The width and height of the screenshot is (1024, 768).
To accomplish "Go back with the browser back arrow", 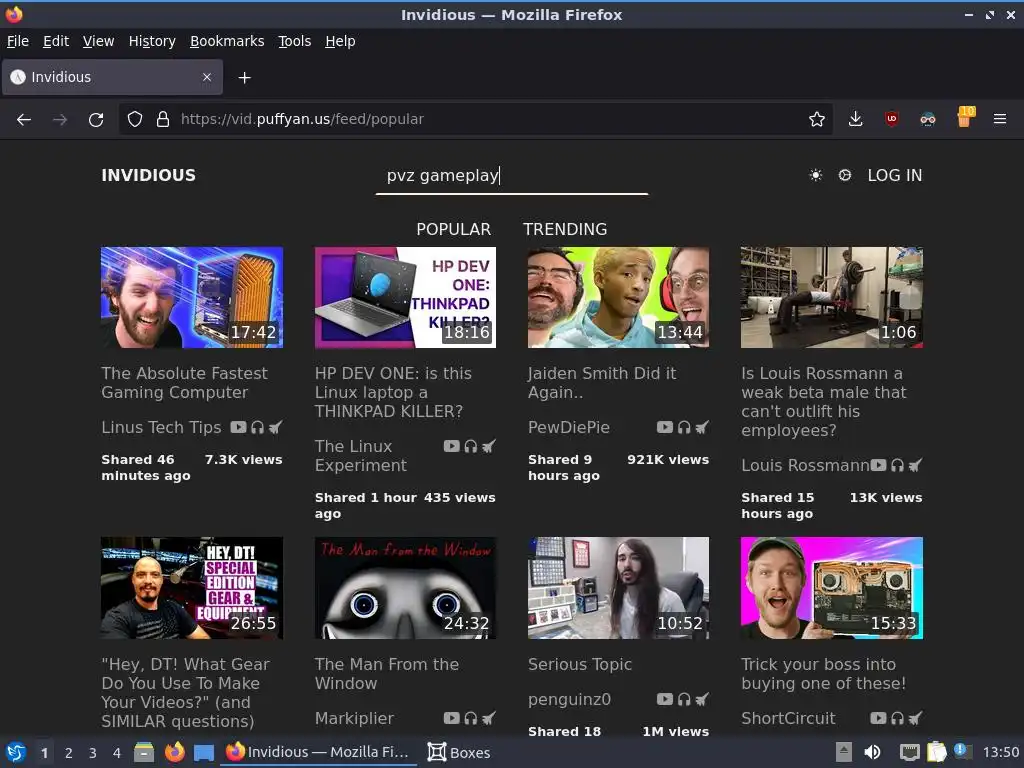I will tap(24, 120).
